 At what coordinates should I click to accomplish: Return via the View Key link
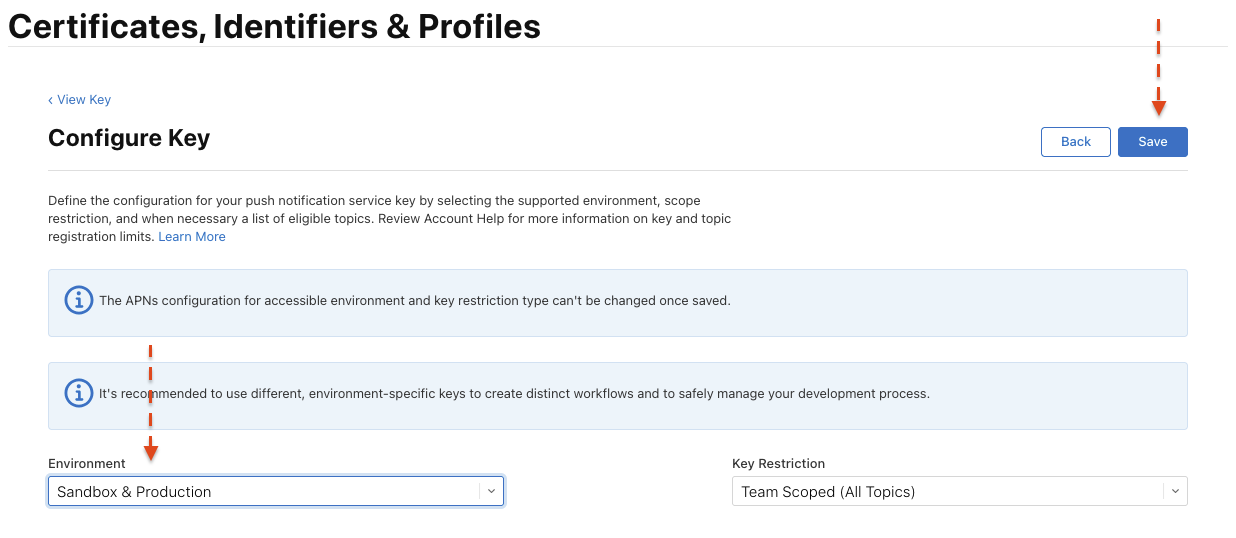84,100
